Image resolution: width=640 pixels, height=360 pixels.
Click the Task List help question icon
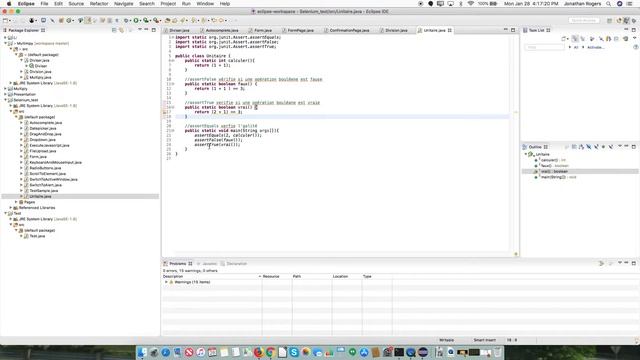pyautogui.click(x=636, y=47)
